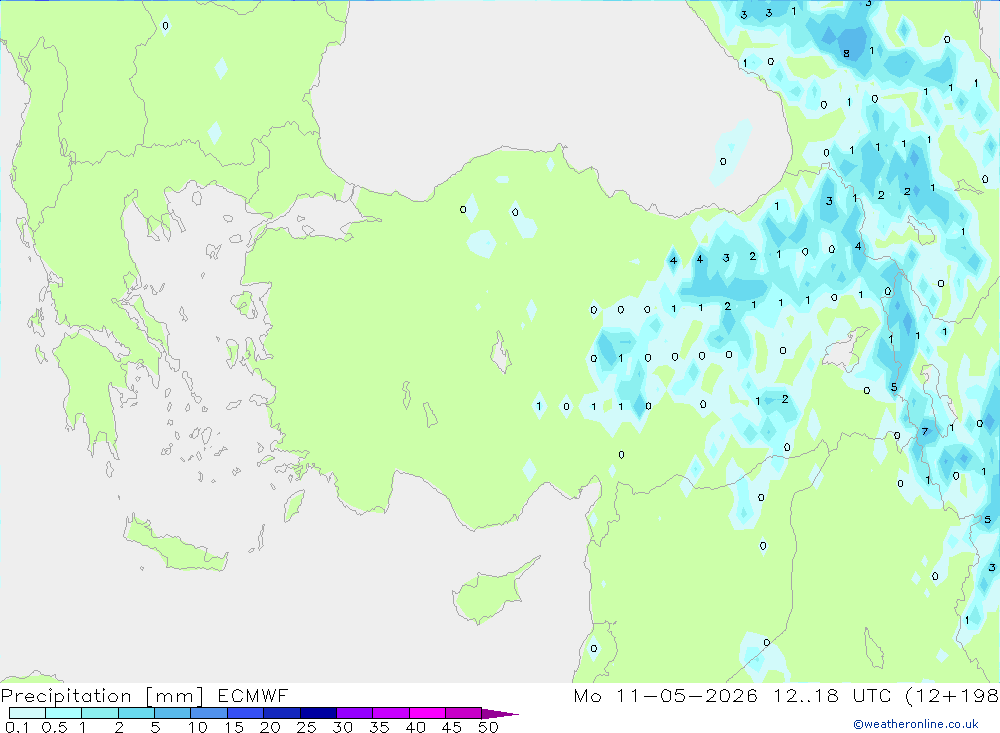Click the 'Mo 11-05-2026' date text
The height and width of the screenshot is (733, 1000).
[x=666, y=695]
